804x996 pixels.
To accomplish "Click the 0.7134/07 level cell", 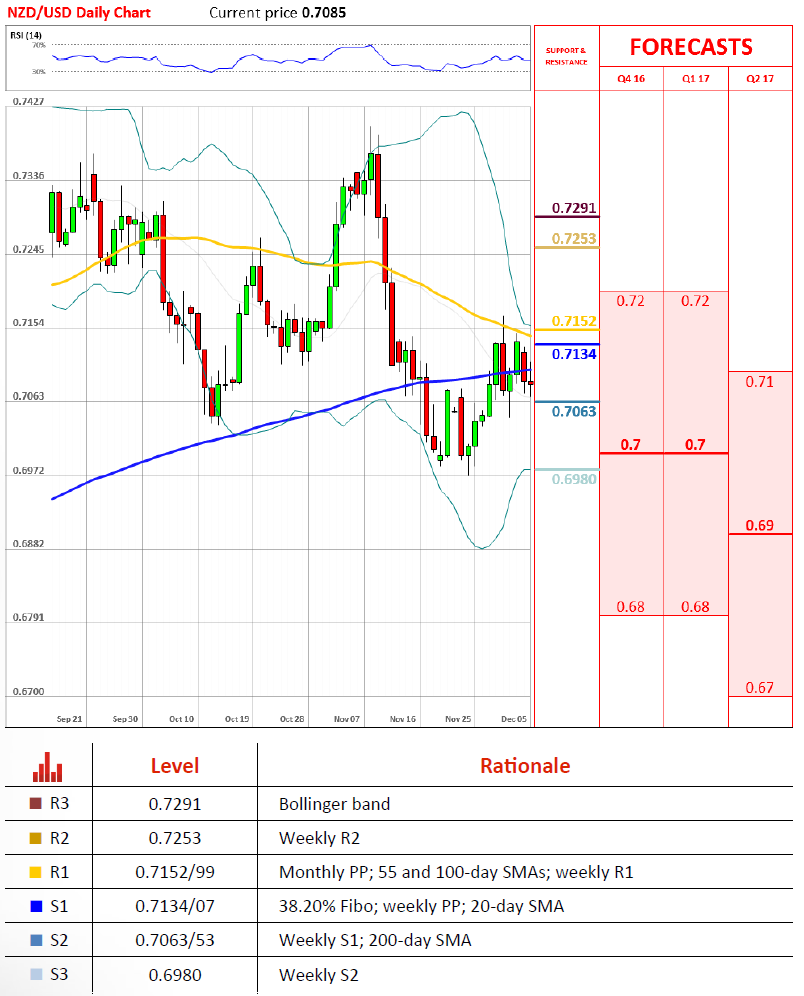I will click(x=175, y=906).
